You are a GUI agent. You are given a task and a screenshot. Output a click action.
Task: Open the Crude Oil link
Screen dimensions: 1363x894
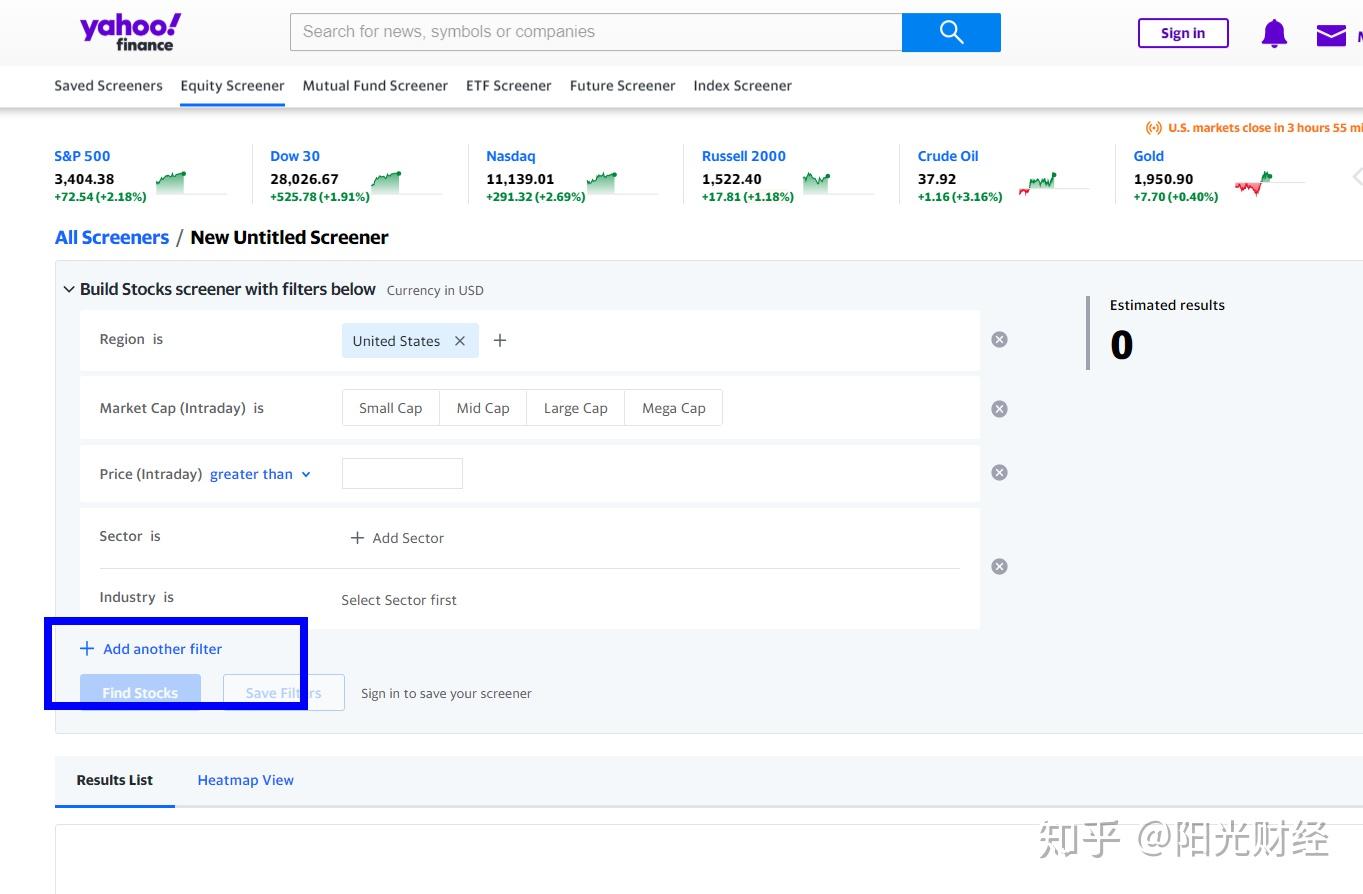pos(948,156)
